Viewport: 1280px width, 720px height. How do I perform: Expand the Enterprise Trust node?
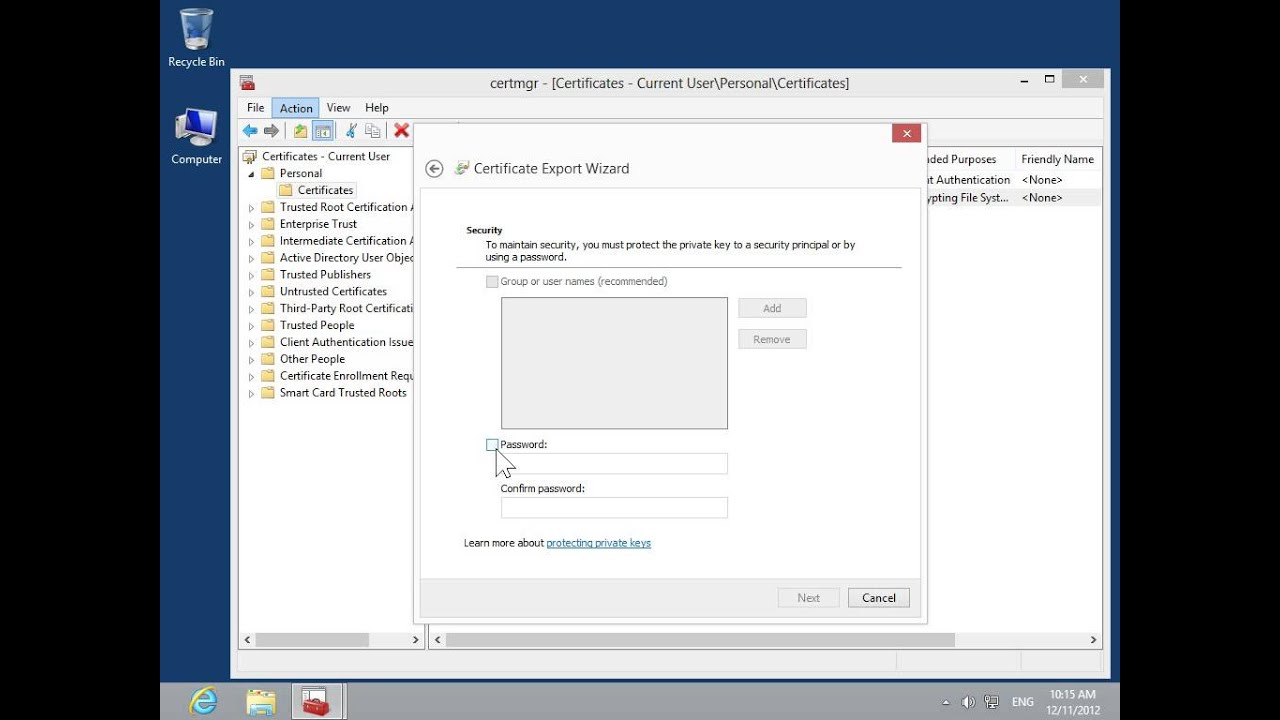[252, 225]
